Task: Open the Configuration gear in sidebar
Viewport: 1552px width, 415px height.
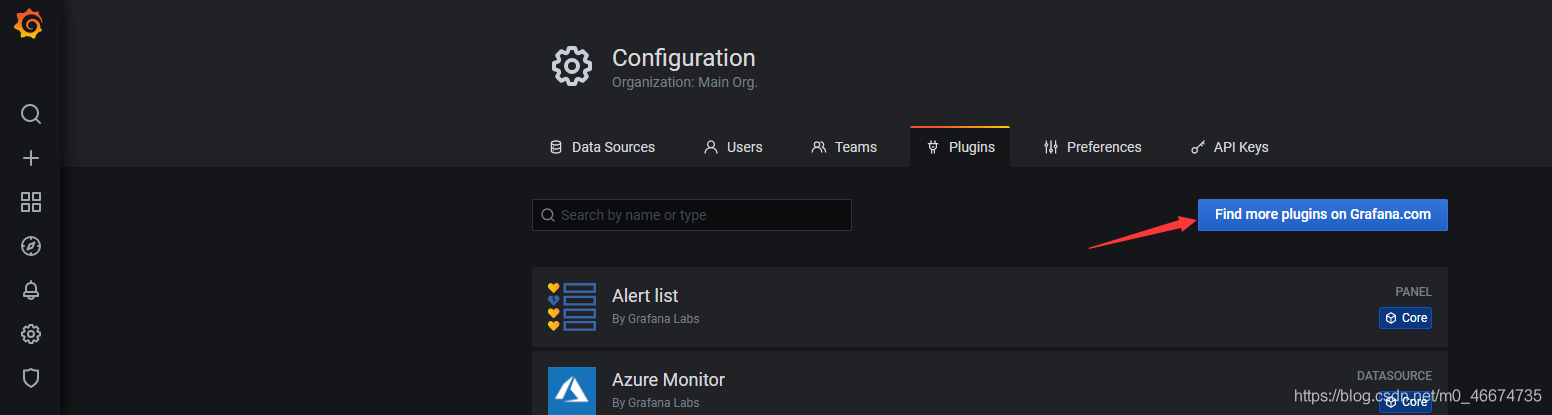Action: (31, 334)
